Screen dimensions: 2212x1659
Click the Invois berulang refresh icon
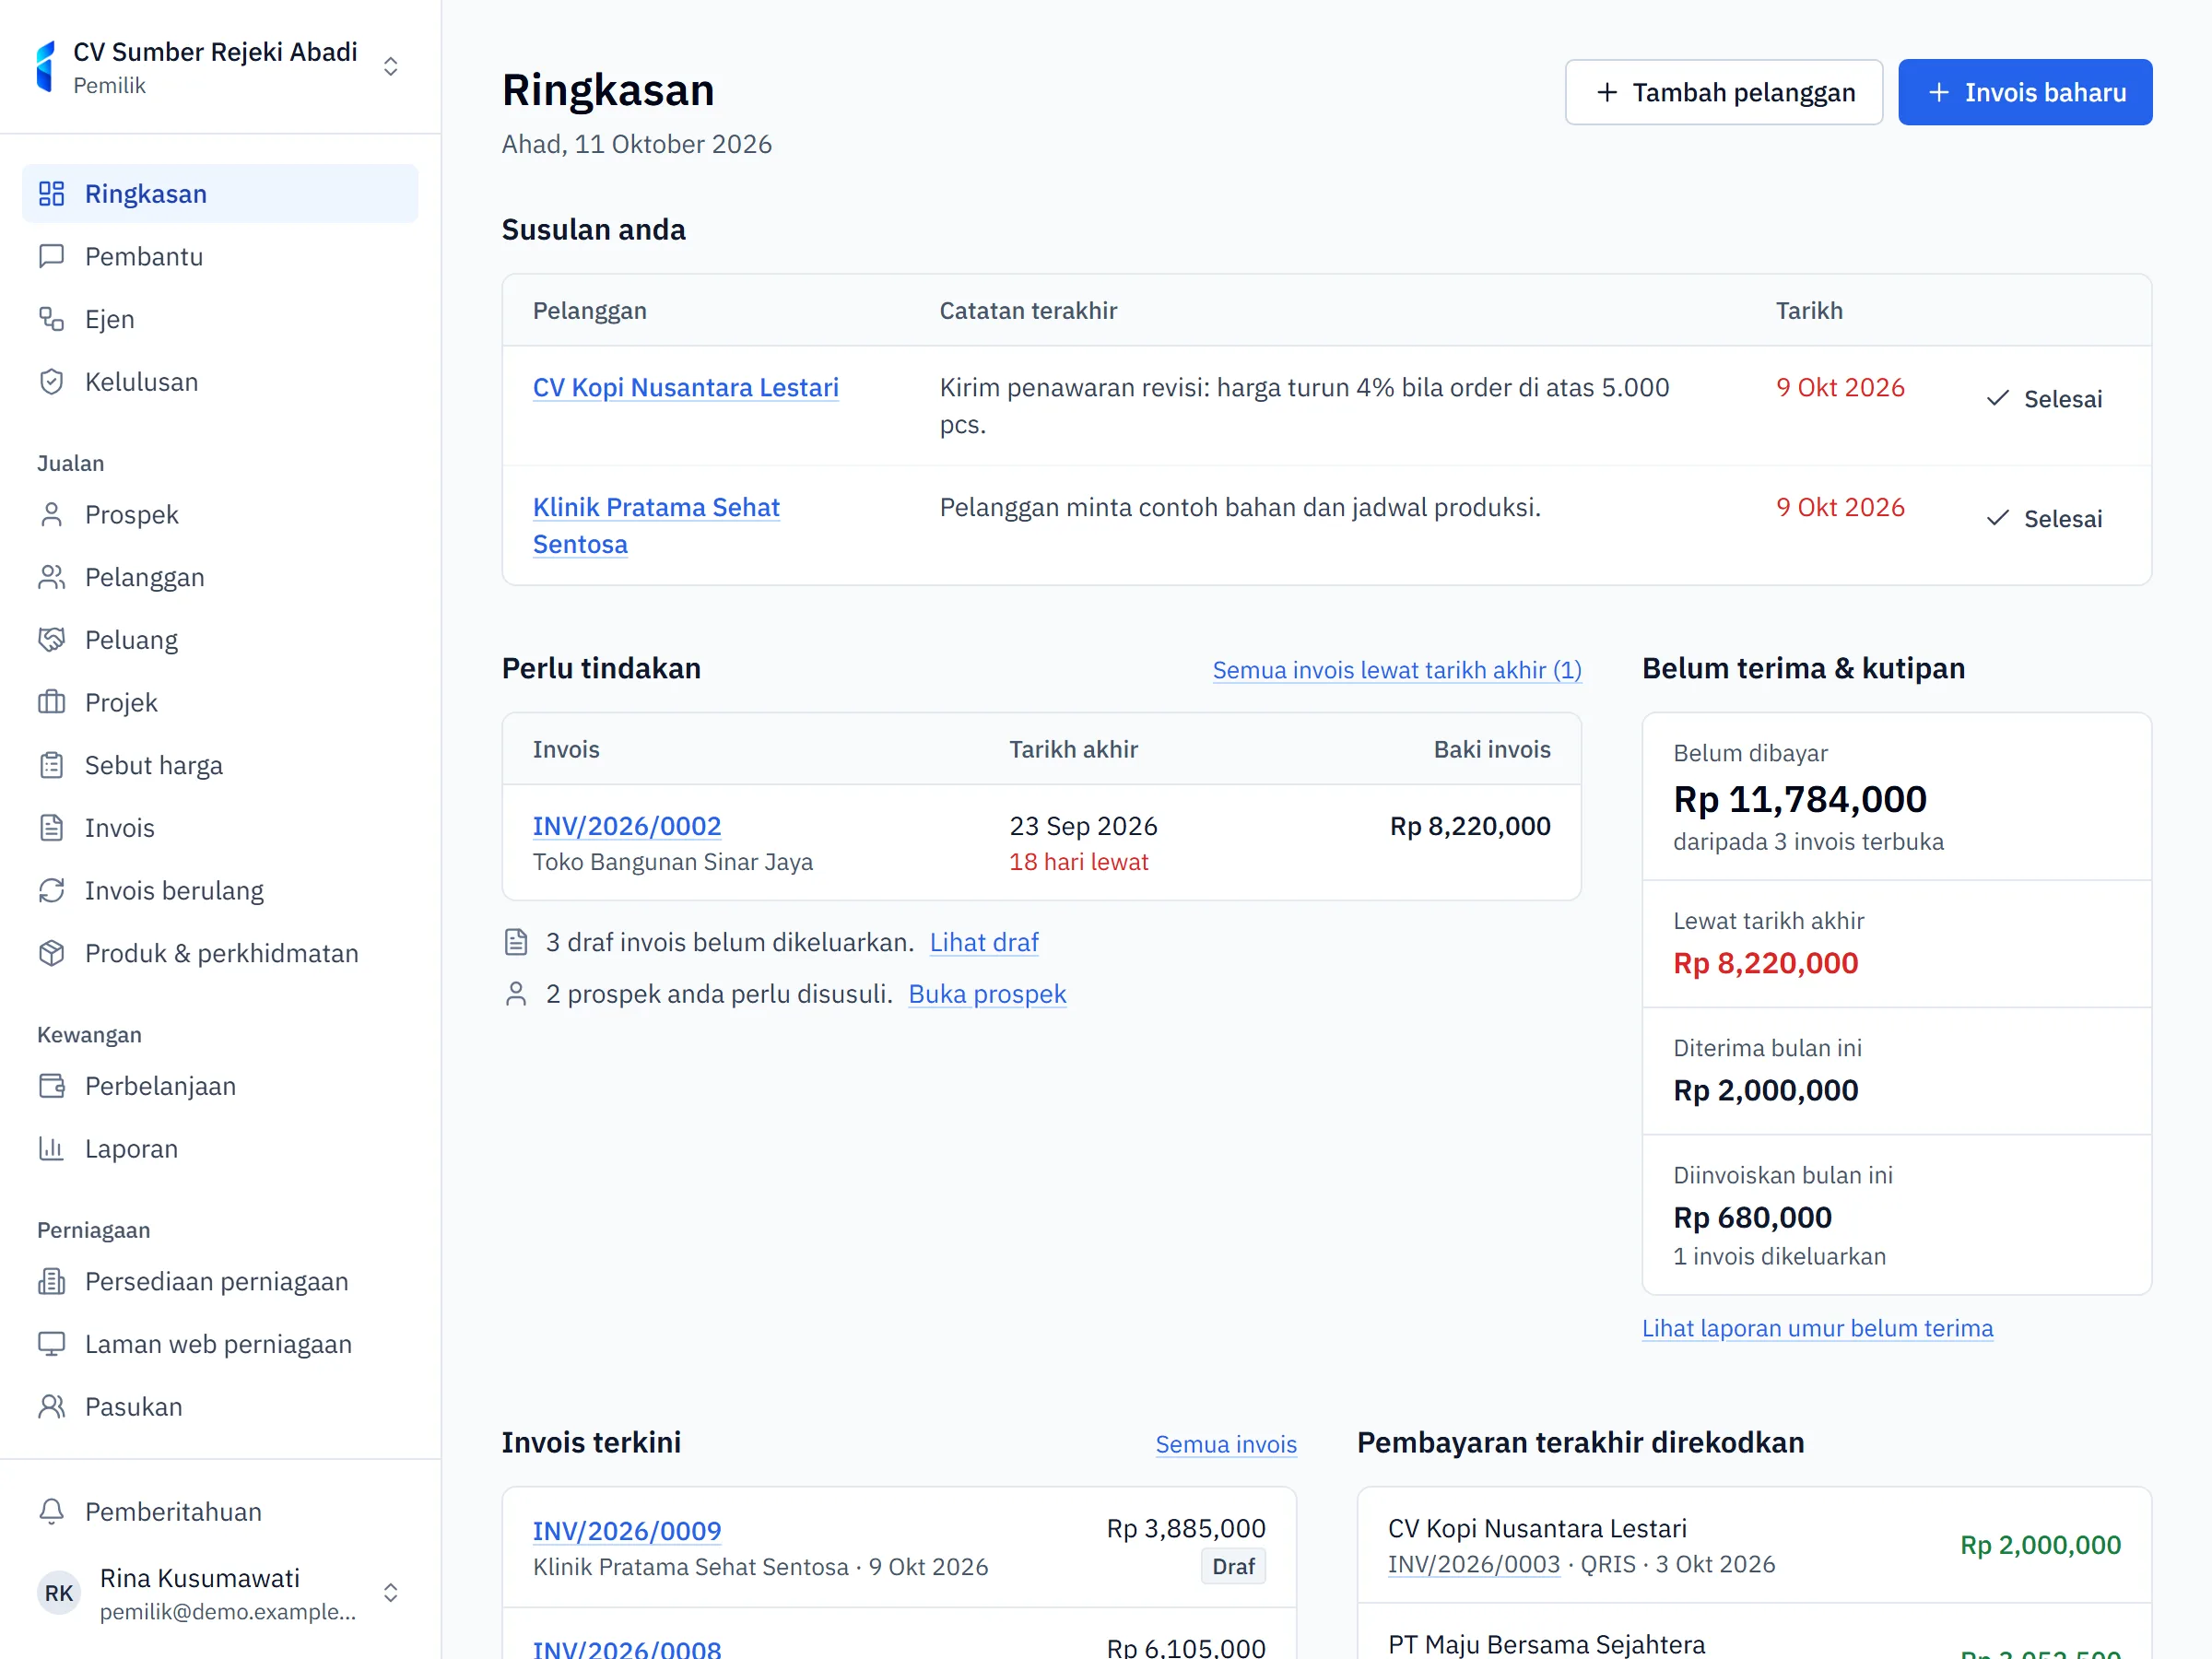click(51, 891)
